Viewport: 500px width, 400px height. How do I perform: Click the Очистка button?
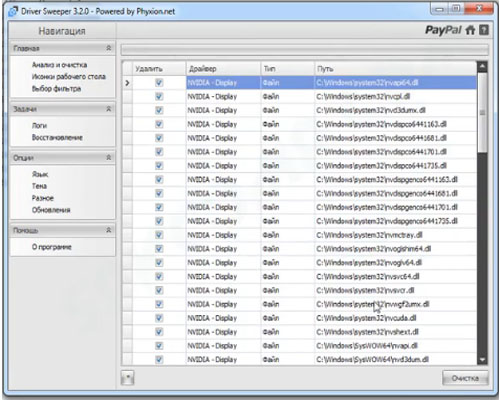(x=465, y=378)
